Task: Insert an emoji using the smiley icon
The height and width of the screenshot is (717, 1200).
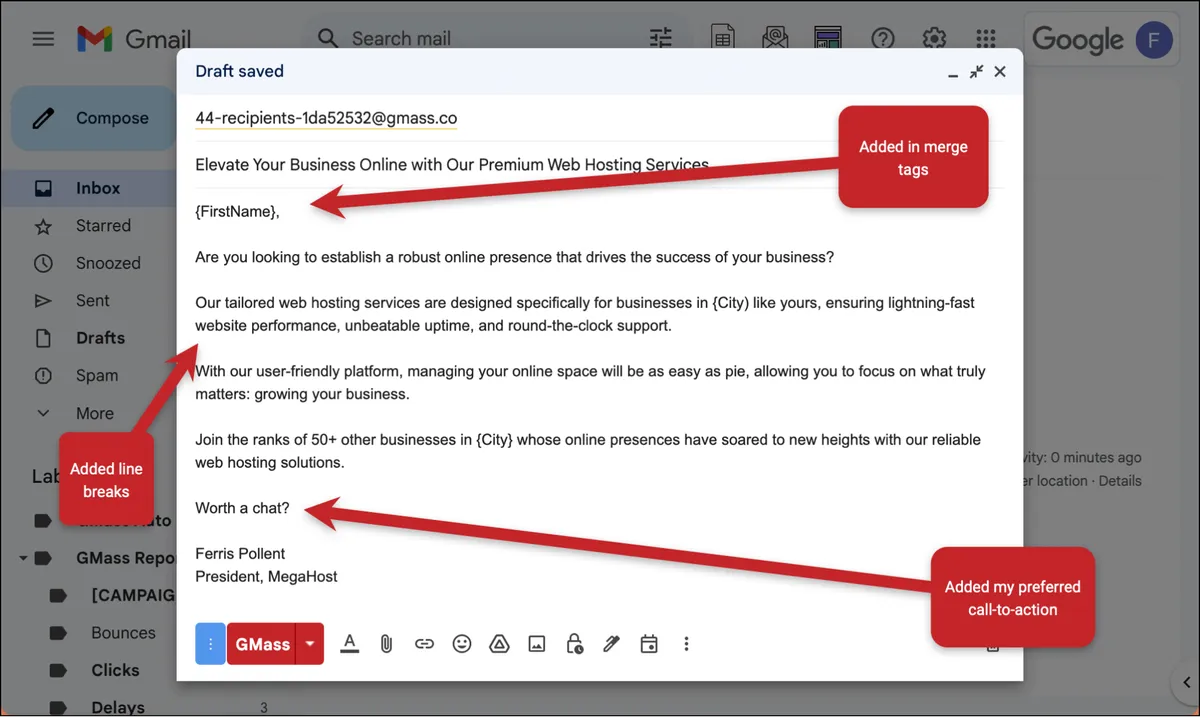Action: tap(462, 644)
